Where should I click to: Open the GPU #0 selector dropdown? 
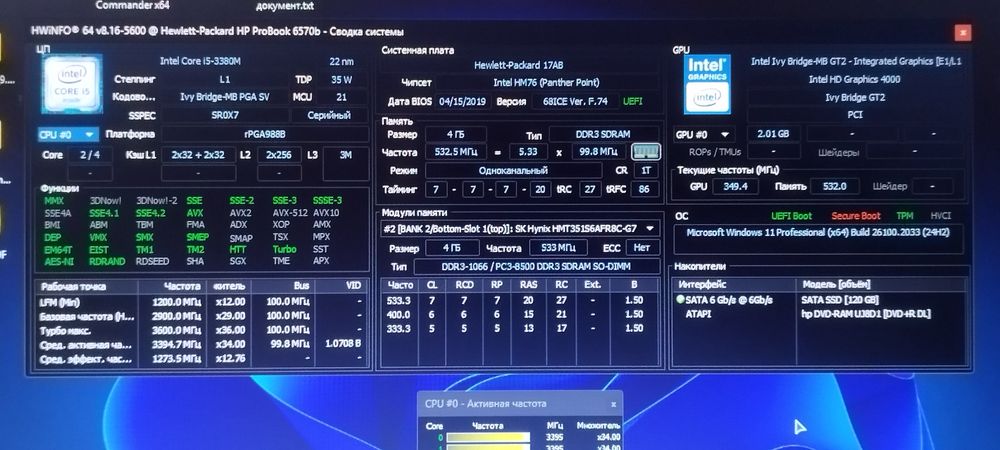(703, 134)
